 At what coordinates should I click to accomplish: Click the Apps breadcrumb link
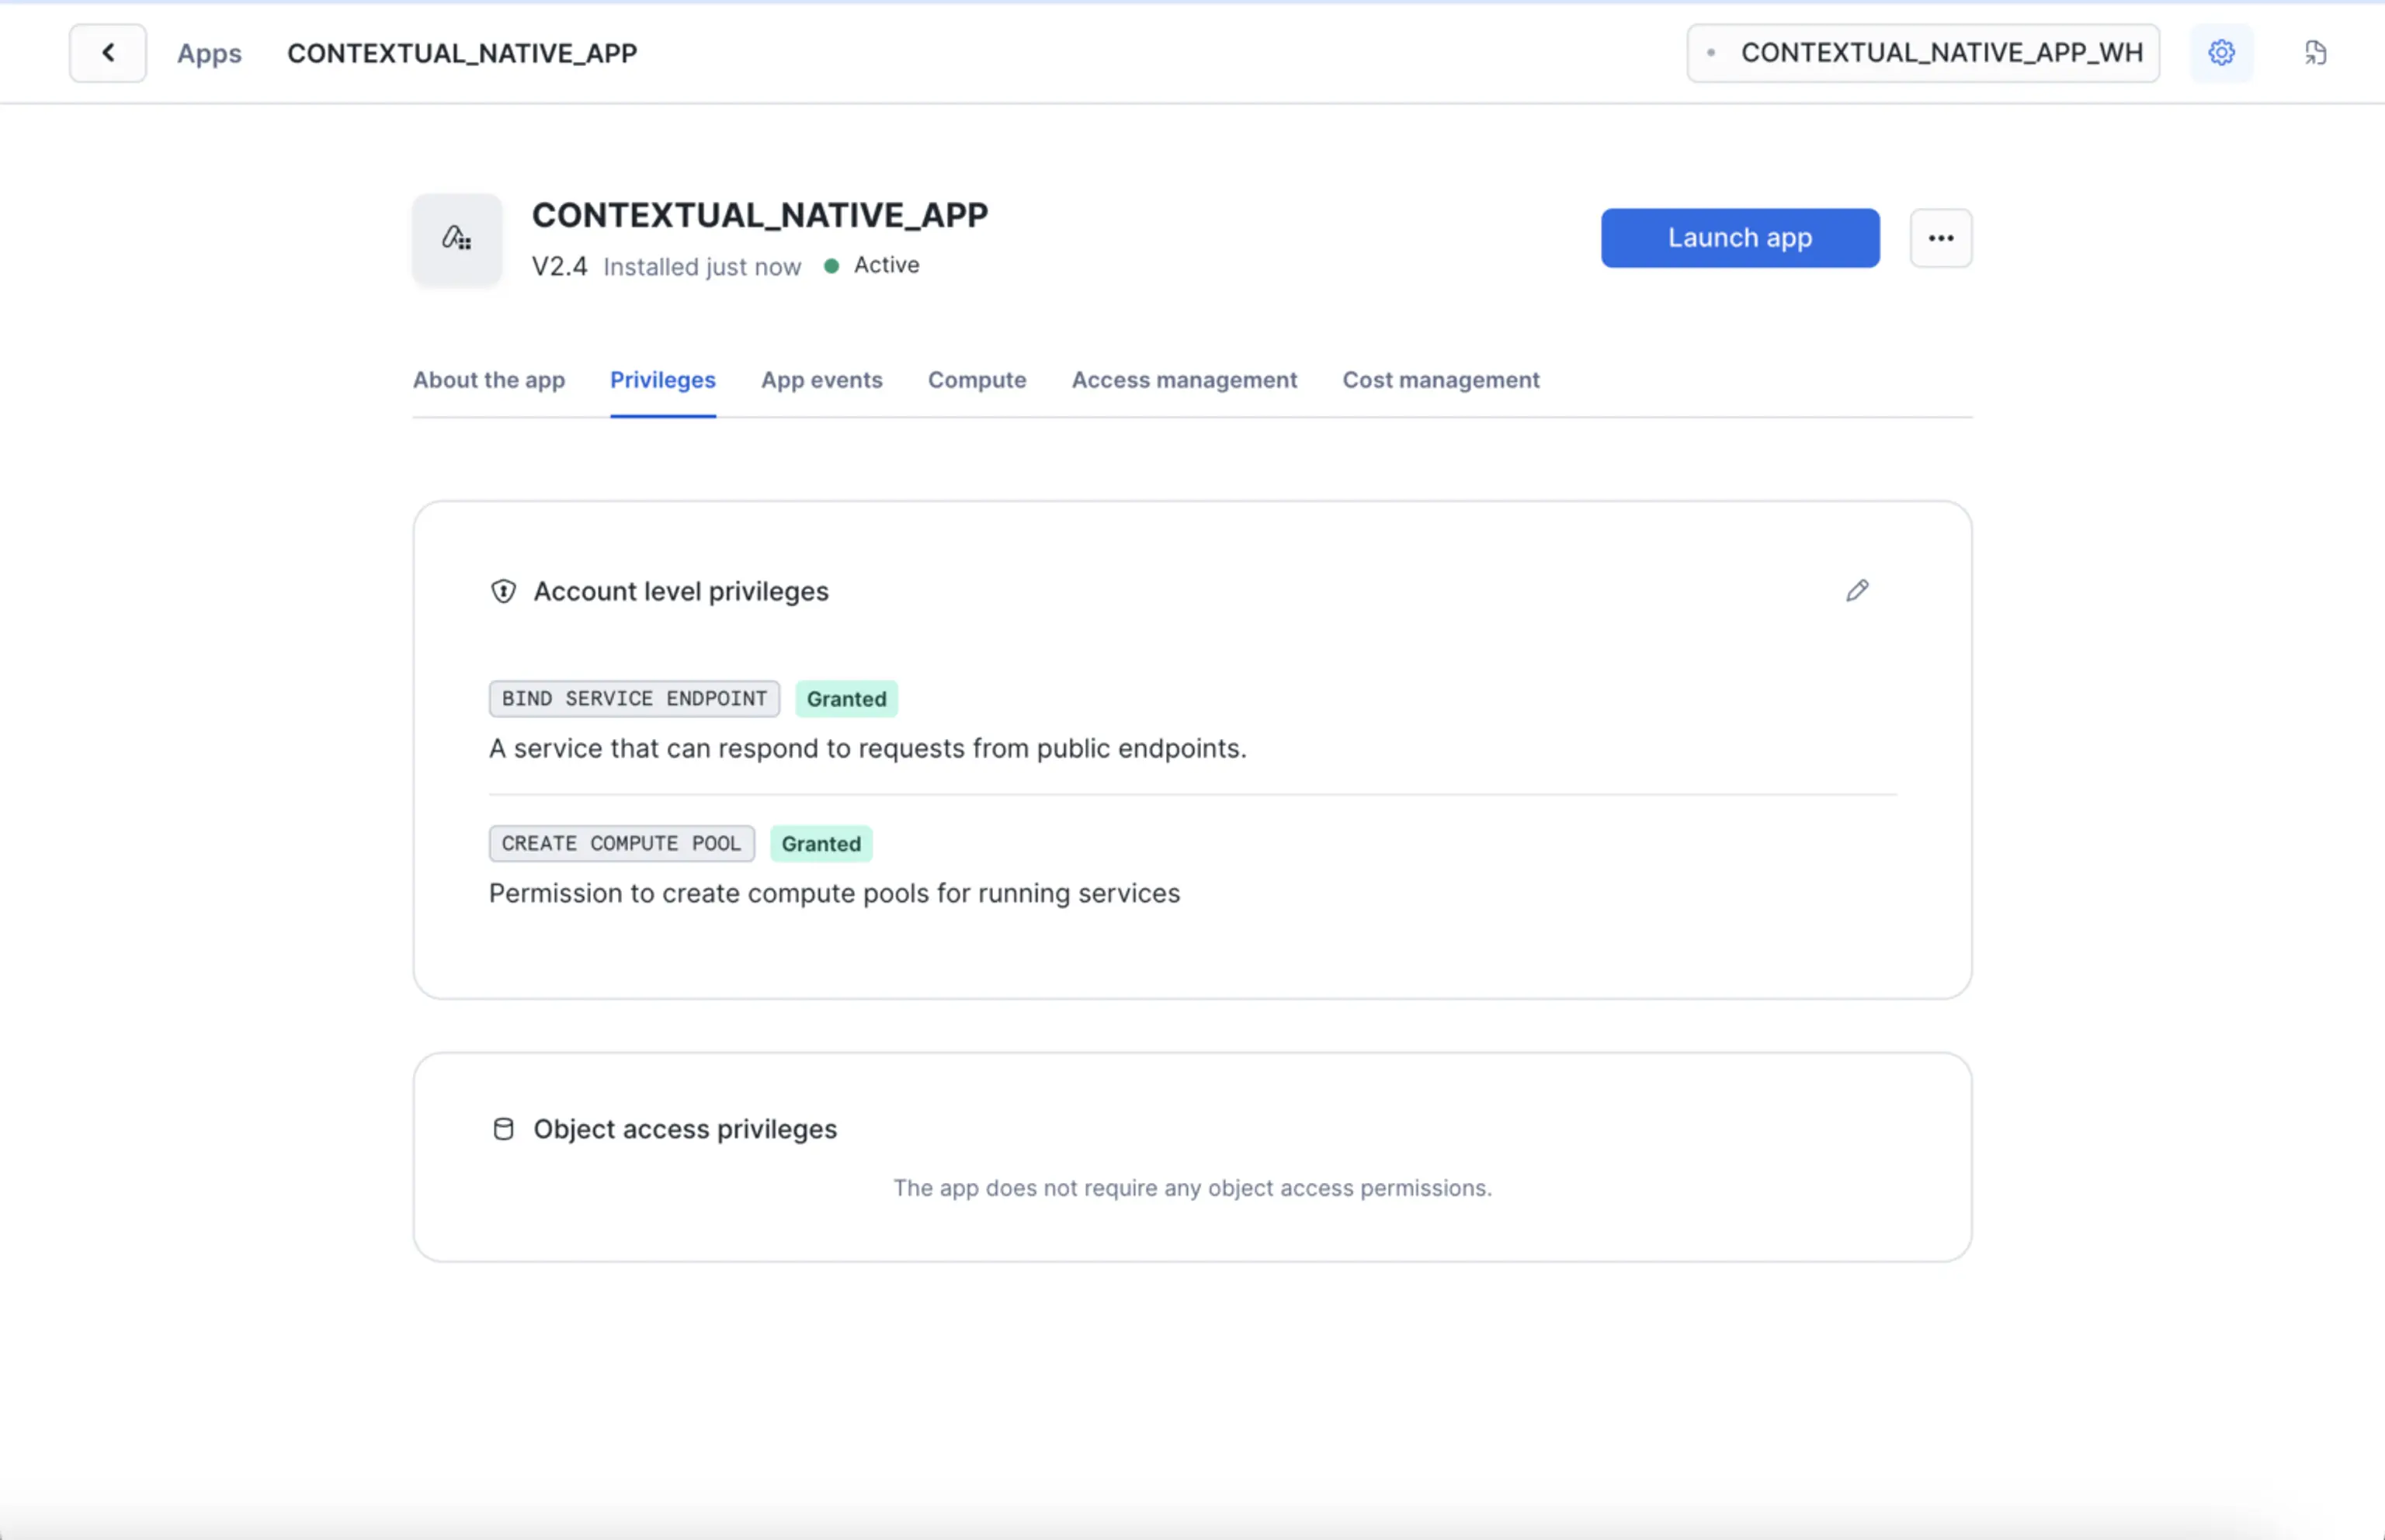pos(209,53)
